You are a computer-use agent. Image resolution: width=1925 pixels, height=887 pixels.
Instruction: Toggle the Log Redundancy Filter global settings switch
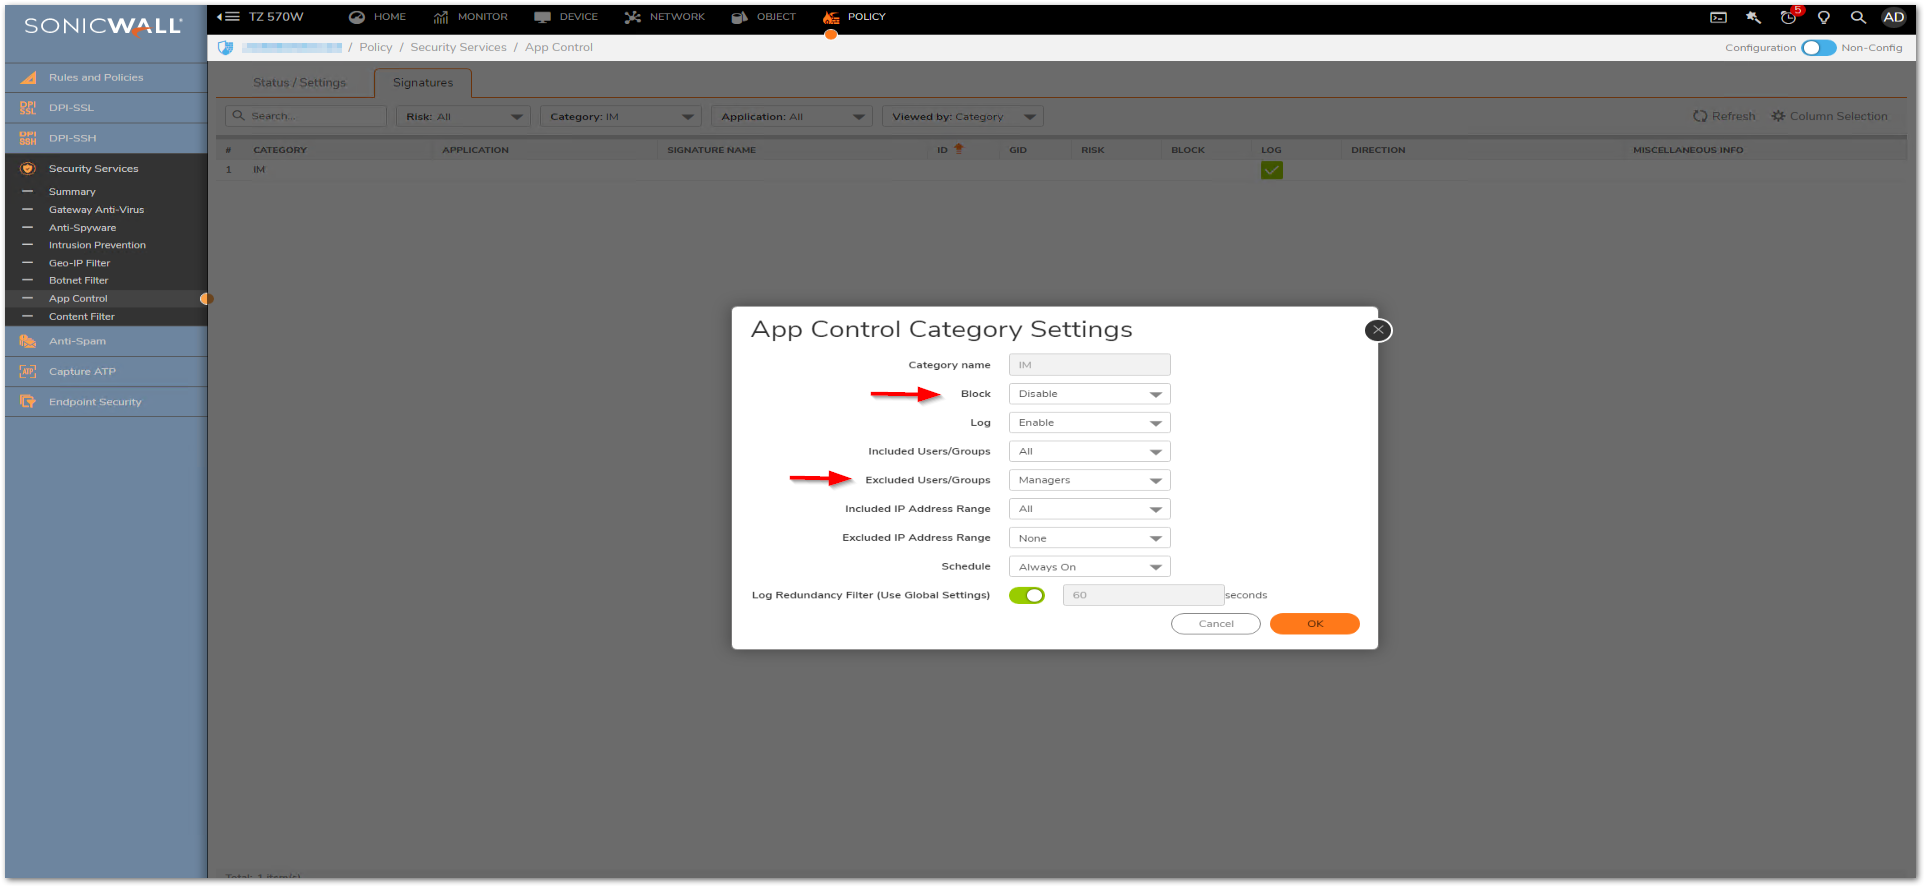click(x=1027, y=595)
